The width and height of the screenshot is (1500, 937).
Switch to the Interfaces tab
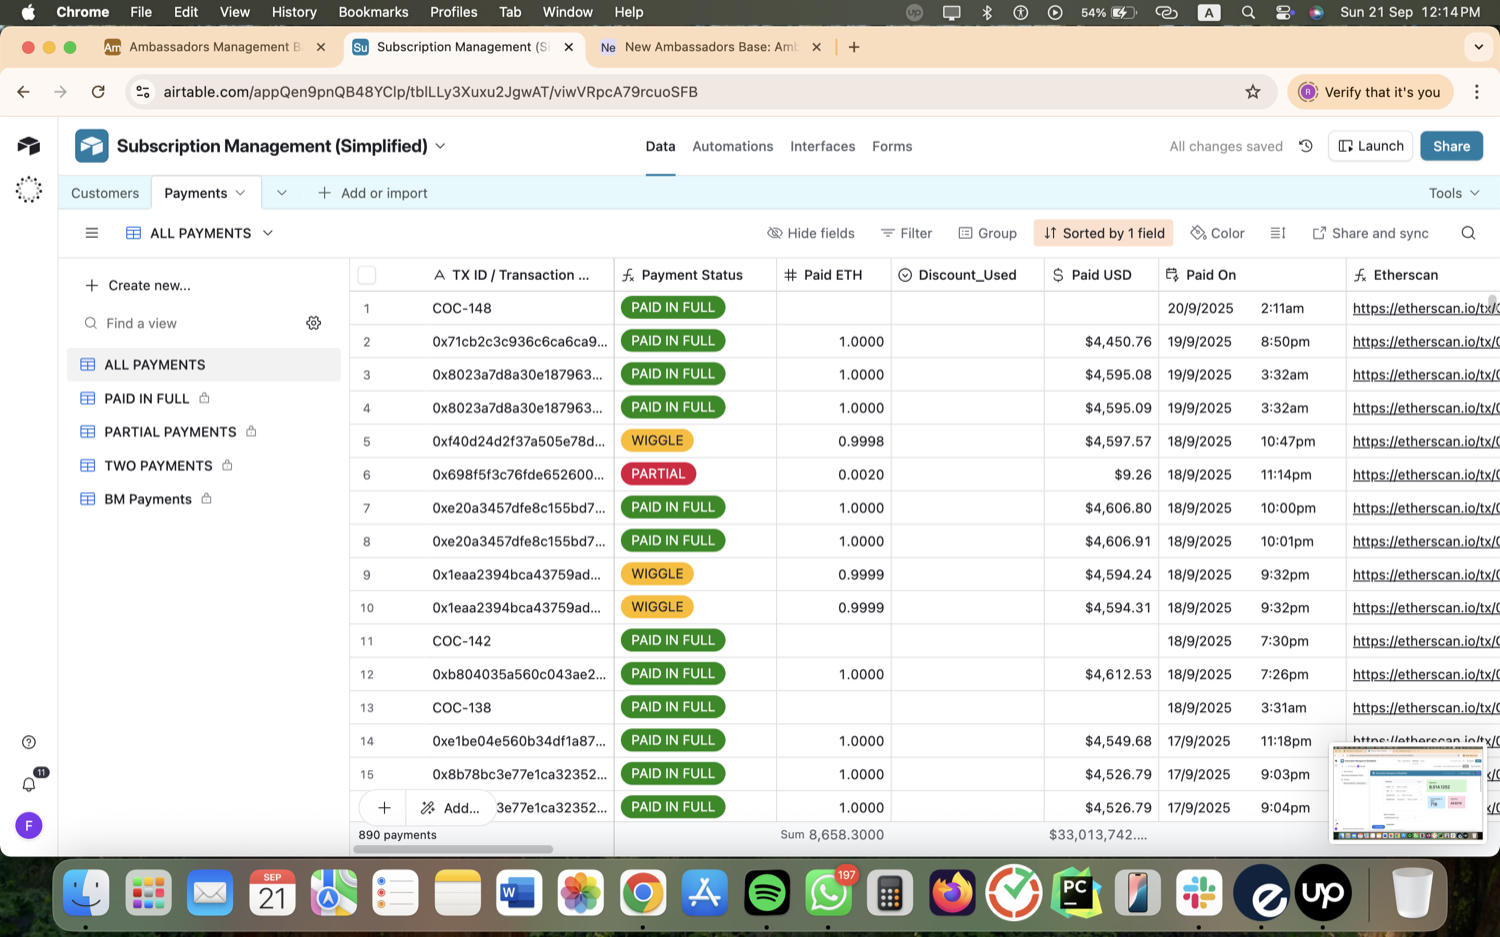[x=823, y=146]
